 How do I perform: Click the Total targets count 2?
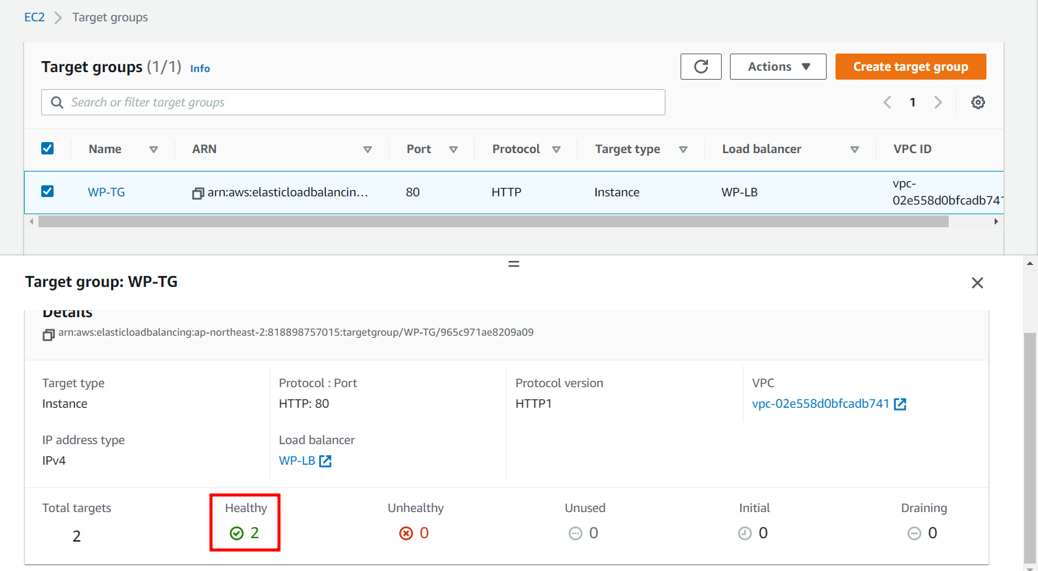(x=77, y=536)
